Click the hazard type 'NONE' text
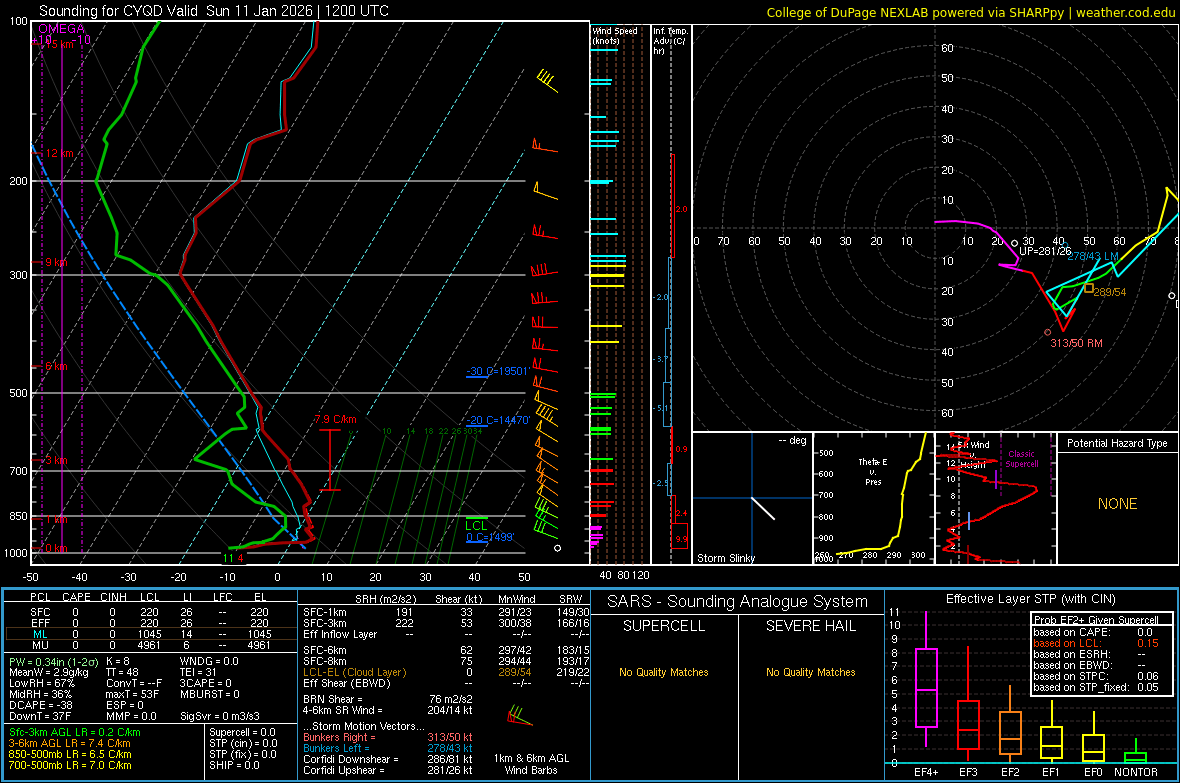The image size is (1180, 783). [x=1117, y=504]
